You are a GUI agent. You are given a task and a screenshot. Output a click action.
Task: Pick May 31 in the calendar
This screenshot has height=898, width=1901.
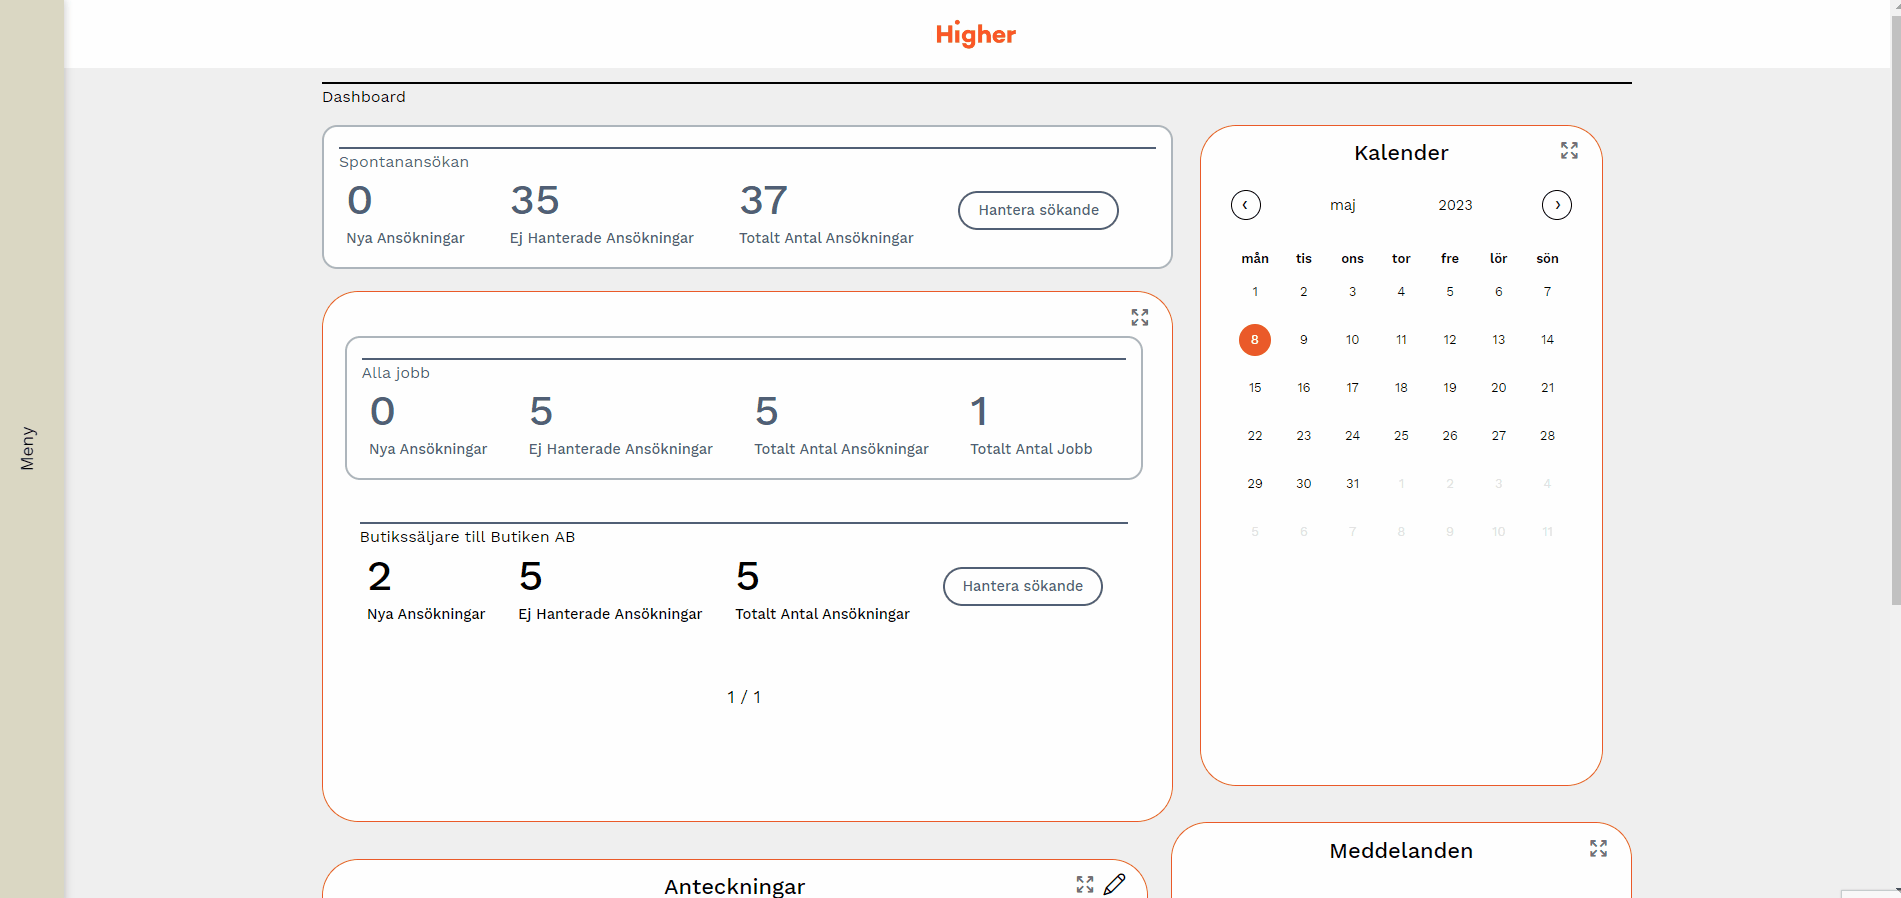1352,484
